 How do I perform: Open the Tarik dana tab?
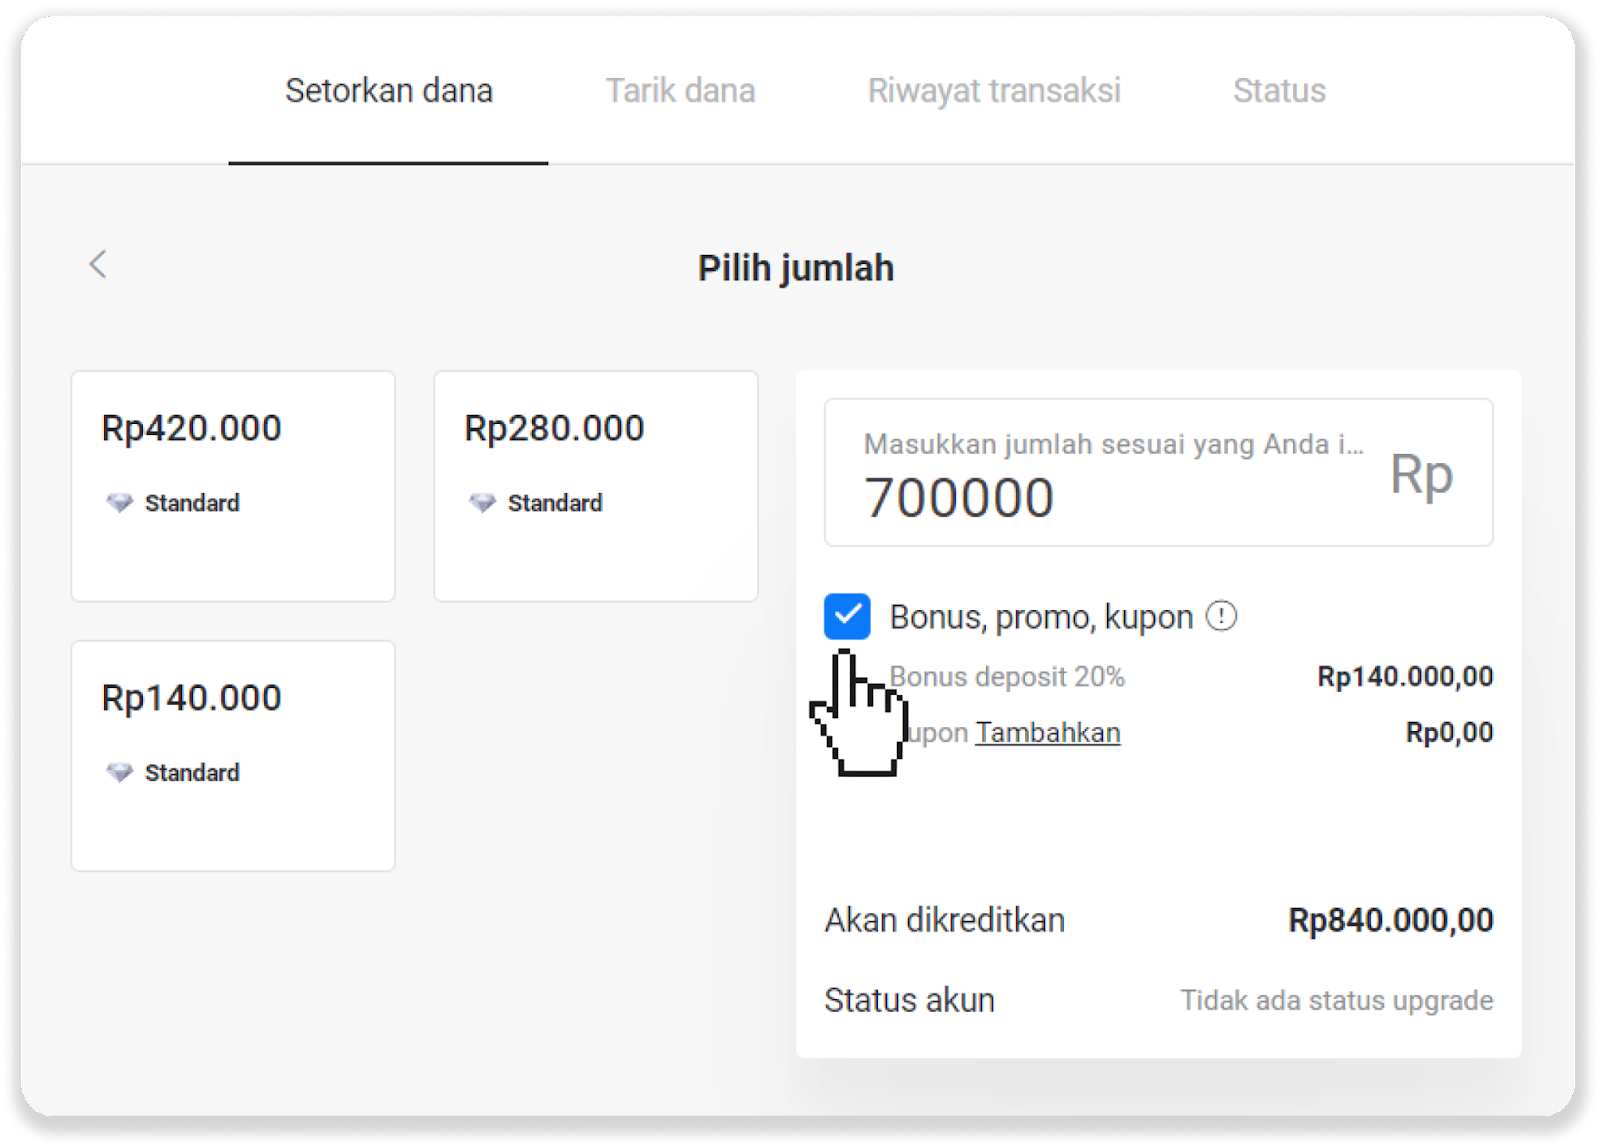click(x=680, y=91)
